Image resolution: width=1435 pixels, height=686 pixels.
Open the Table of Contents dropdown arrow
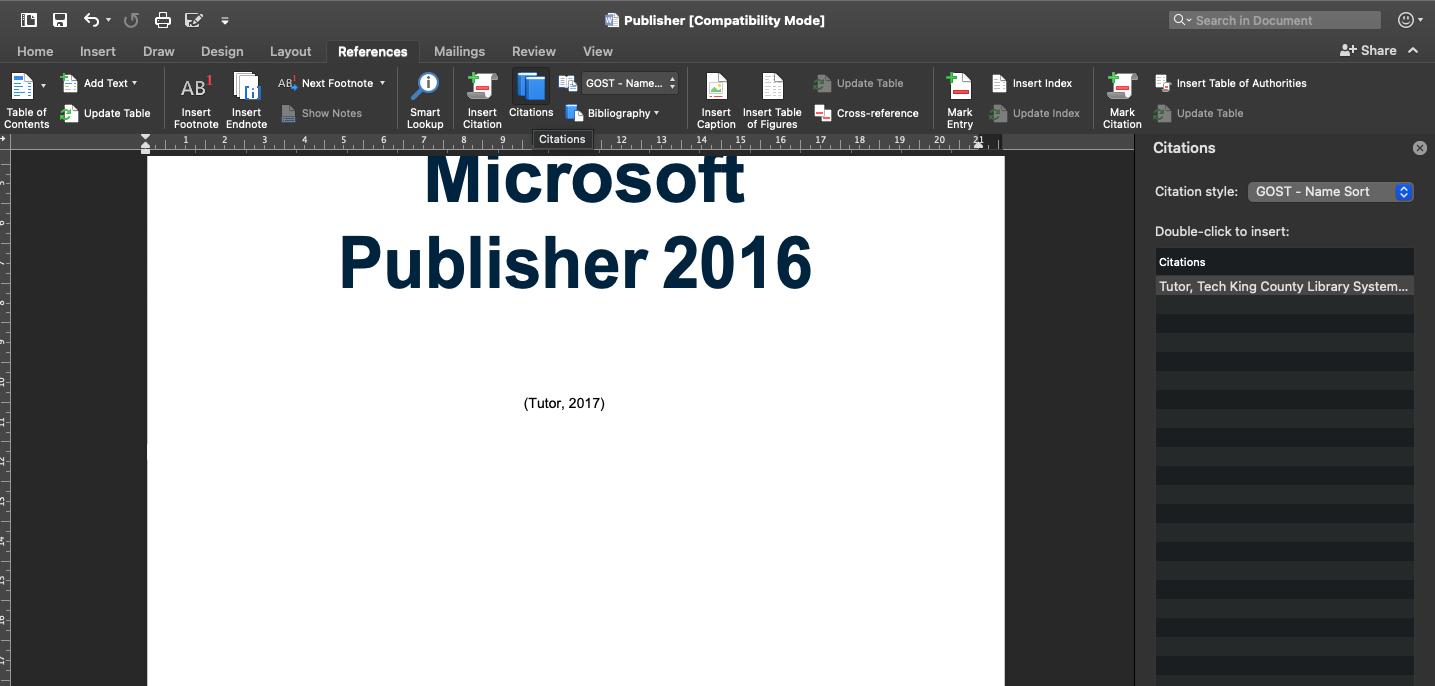43,86
